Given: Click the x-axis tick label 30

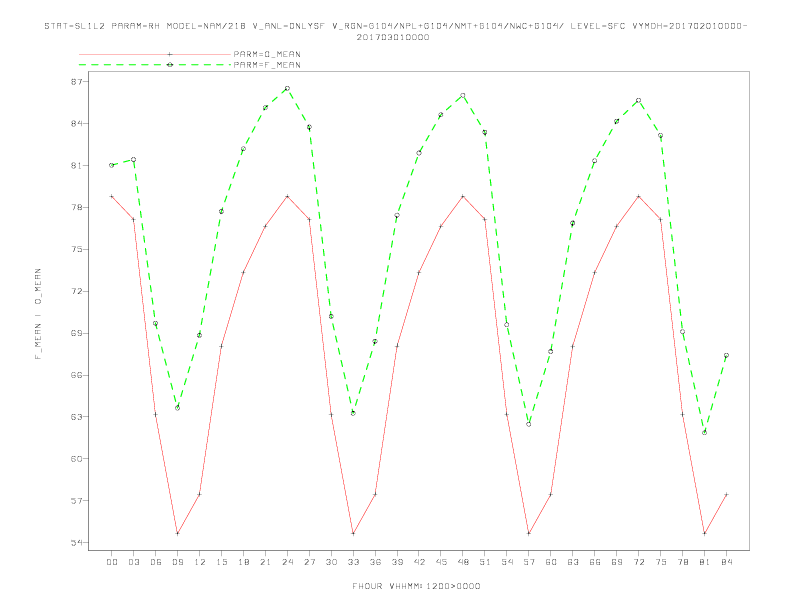Looking at the screenshot, I should pos(331,562).
